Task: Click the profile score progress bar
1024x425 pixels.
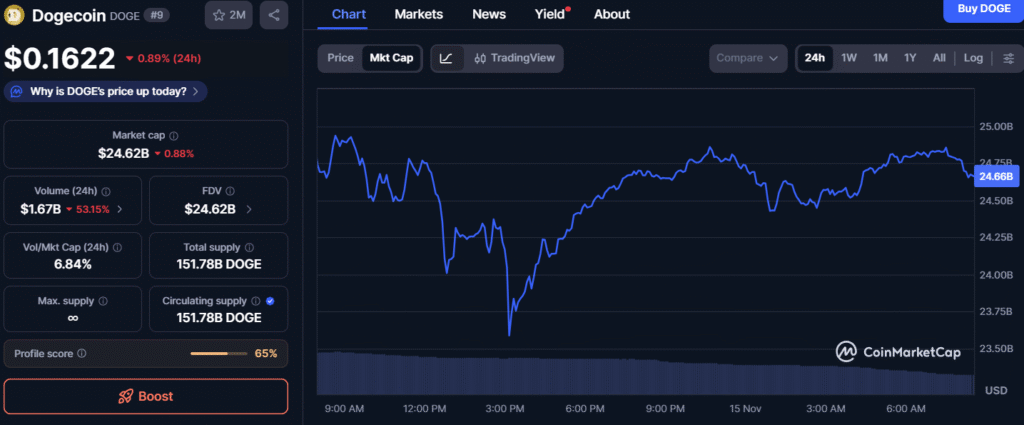Action: point(217,353)
